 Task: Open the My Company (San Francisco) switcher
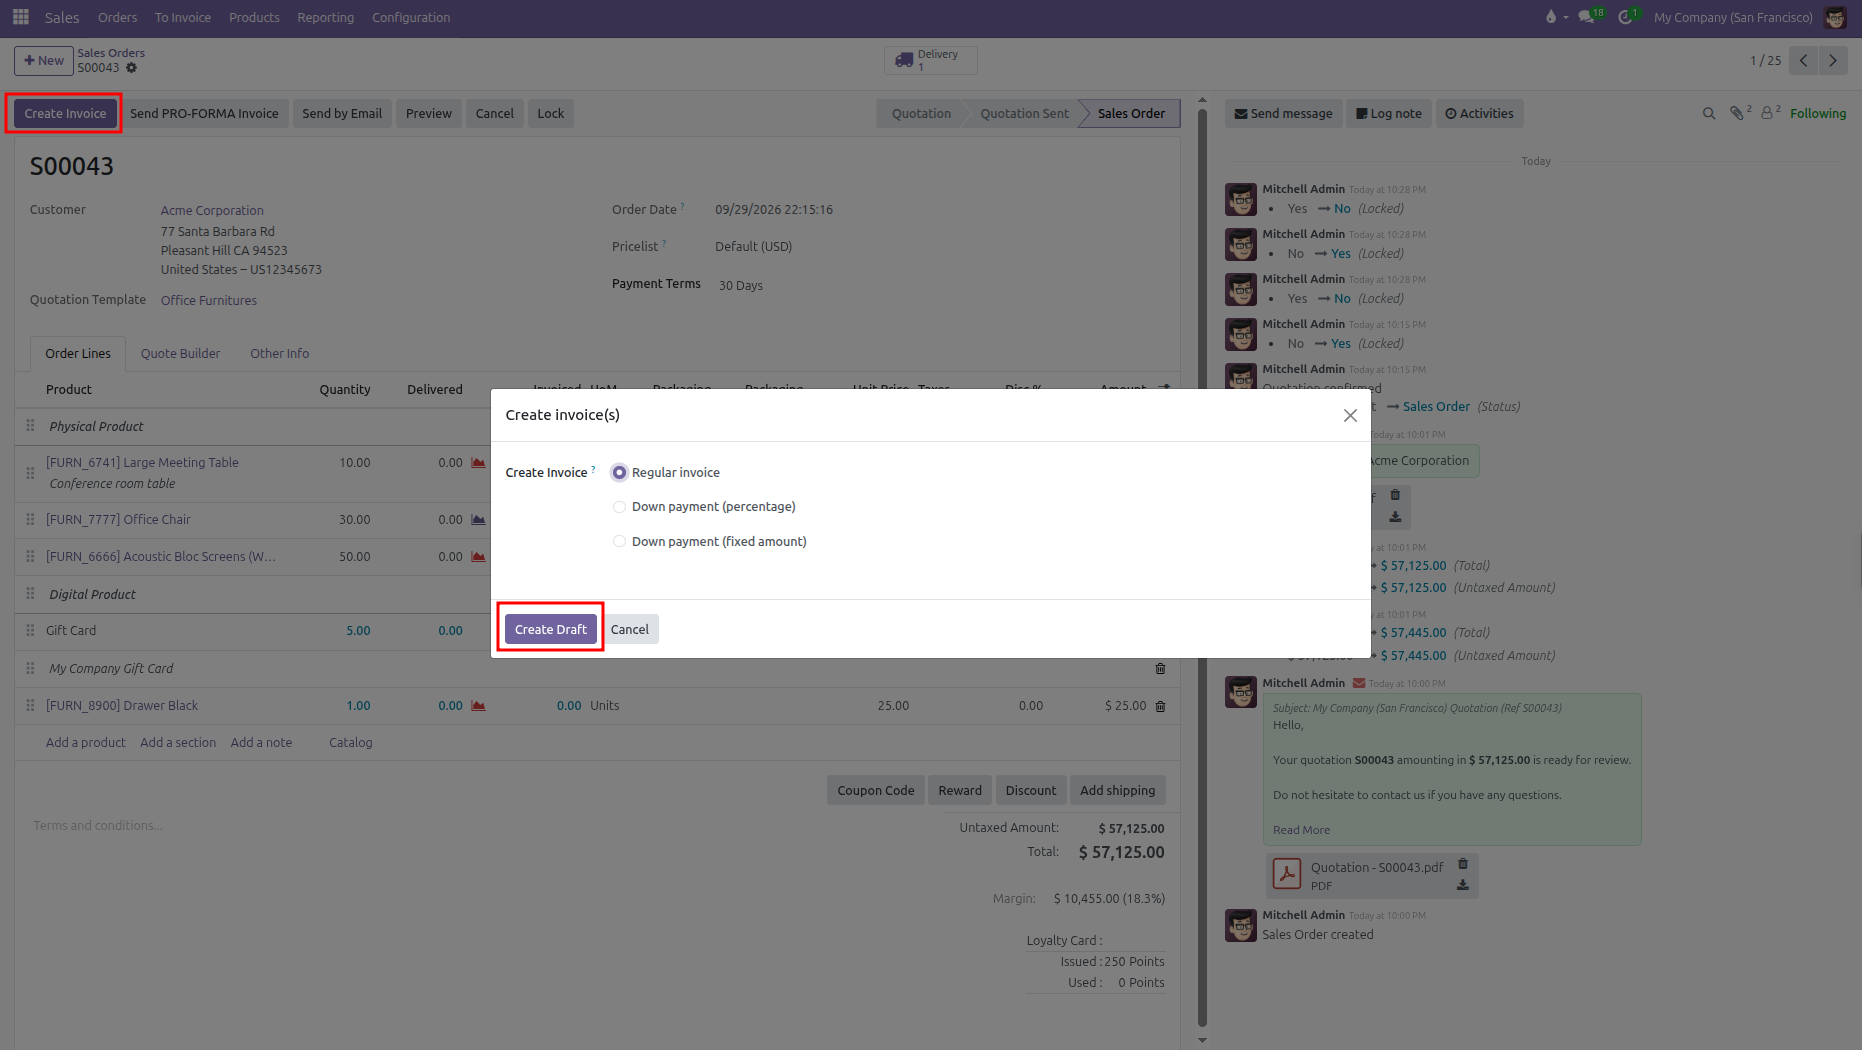(x=1733, y=17)
